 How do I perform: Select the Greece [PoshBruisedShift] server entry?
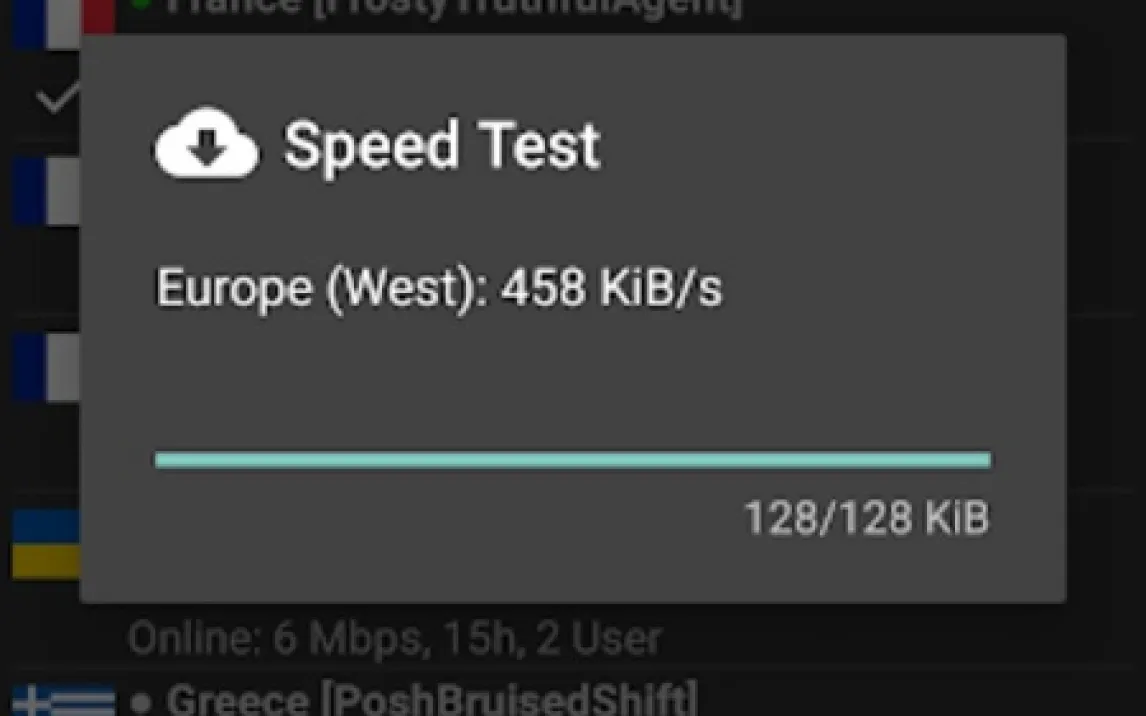point(430,699)
